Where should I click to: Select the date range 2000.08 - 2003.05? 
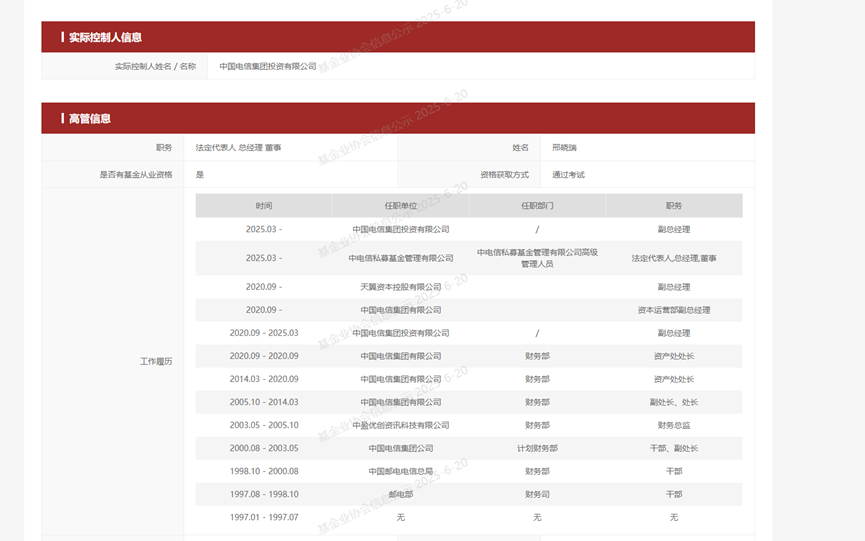[264, 448]
